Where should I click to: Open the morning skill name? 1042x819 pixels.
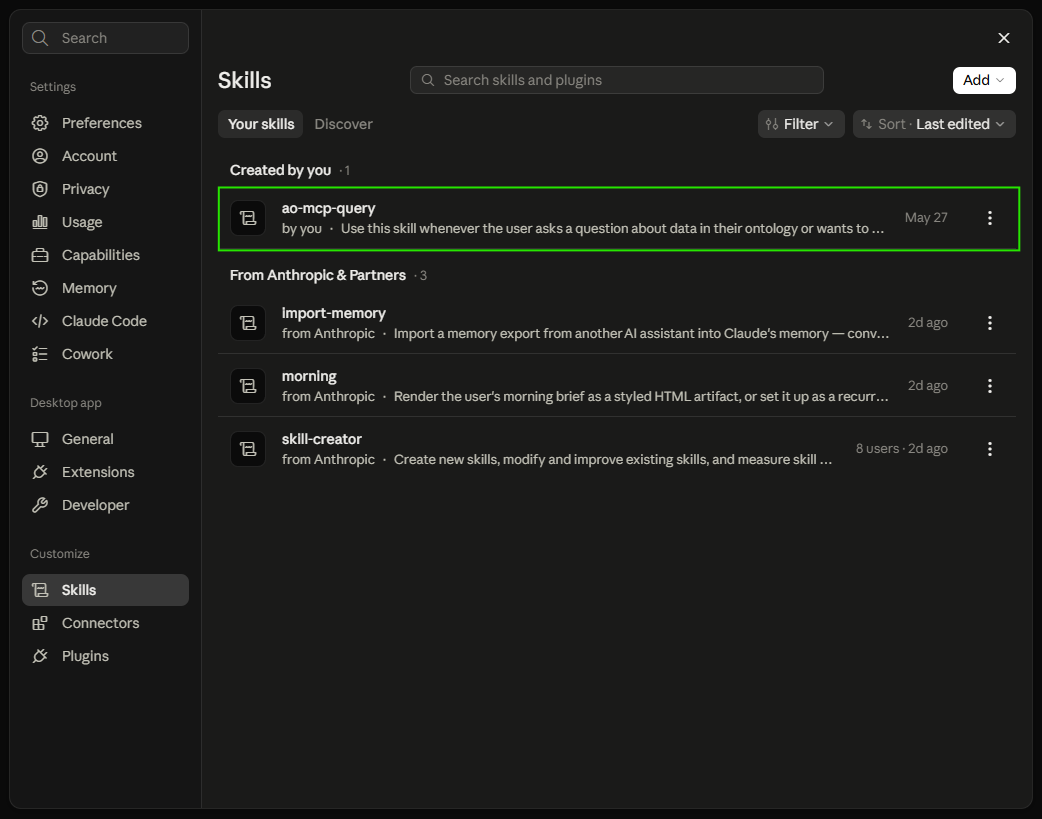[x=309, y=376]
